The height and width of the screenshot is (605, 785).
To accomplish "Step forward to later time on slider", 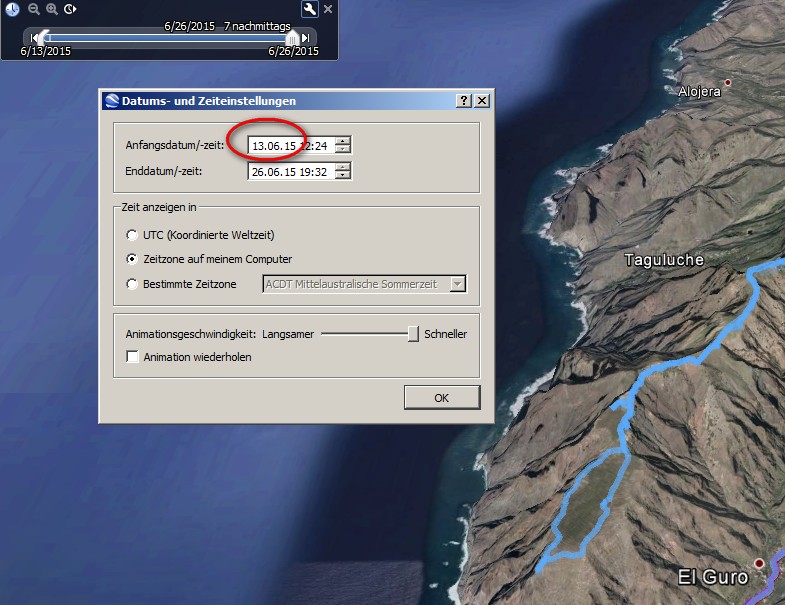I will click(x=305, y=38).
